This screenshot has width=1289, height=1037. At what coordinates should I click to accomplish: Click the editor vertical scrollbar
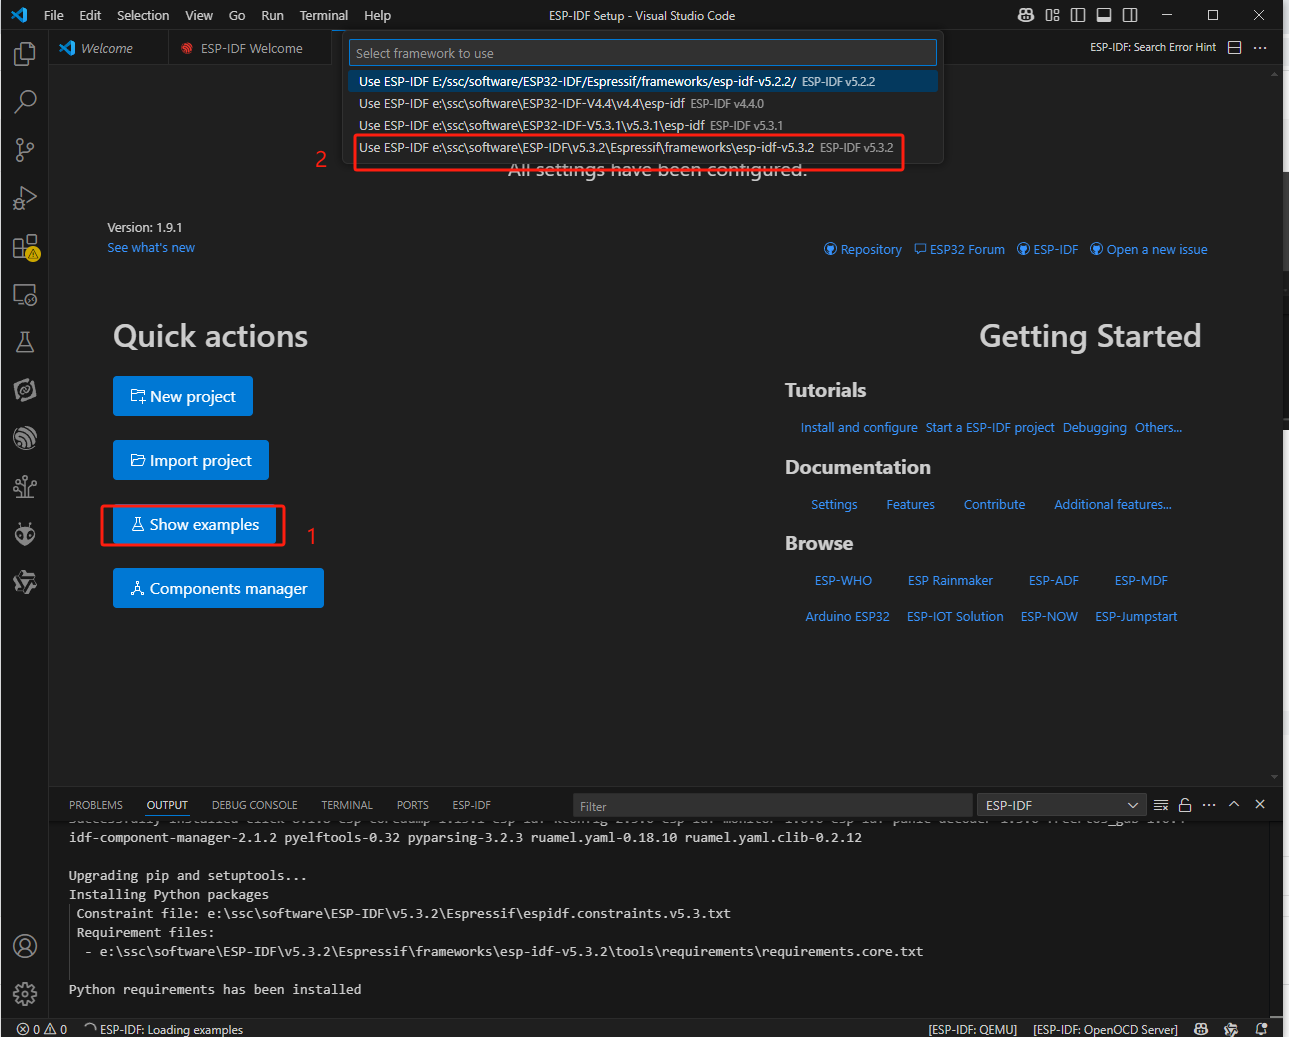pyautogui.click(x=1274, y=425)
